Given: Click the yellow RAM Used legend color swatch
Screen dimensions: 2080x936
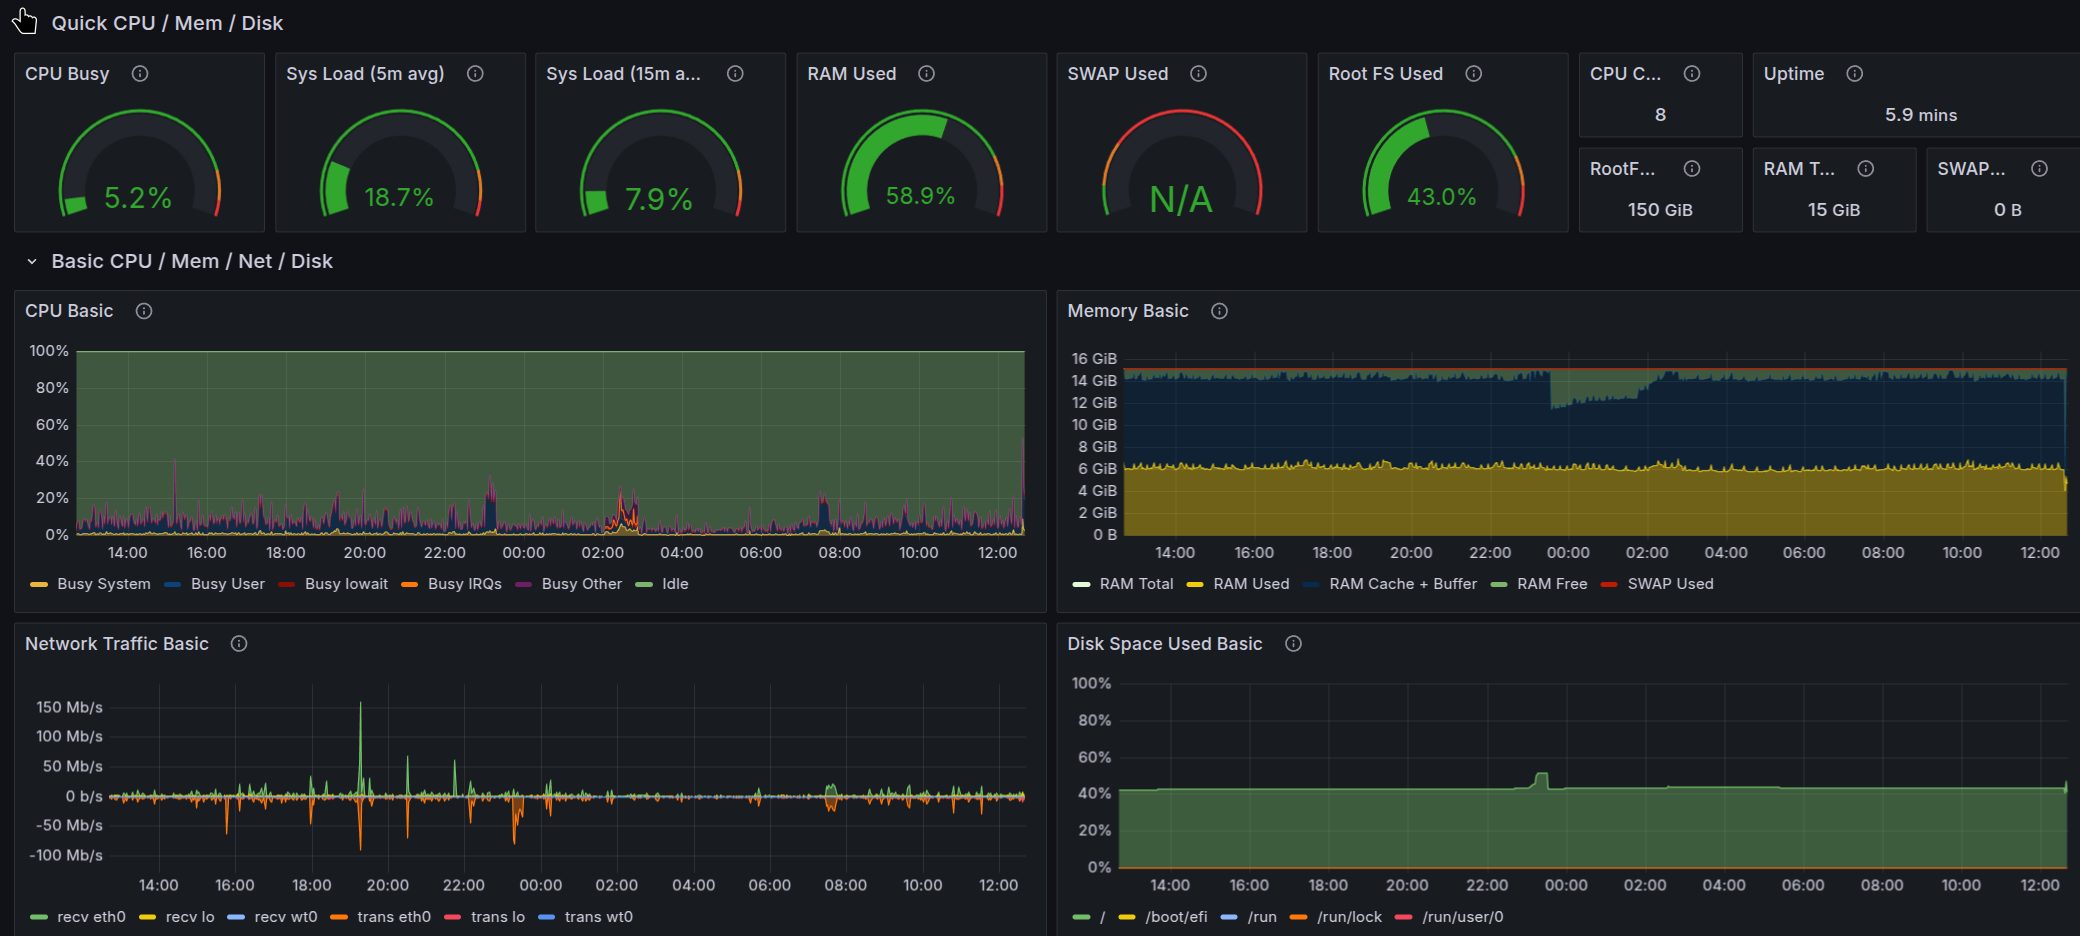Looking at the screenshot, I should click(x=1194, y=584).
